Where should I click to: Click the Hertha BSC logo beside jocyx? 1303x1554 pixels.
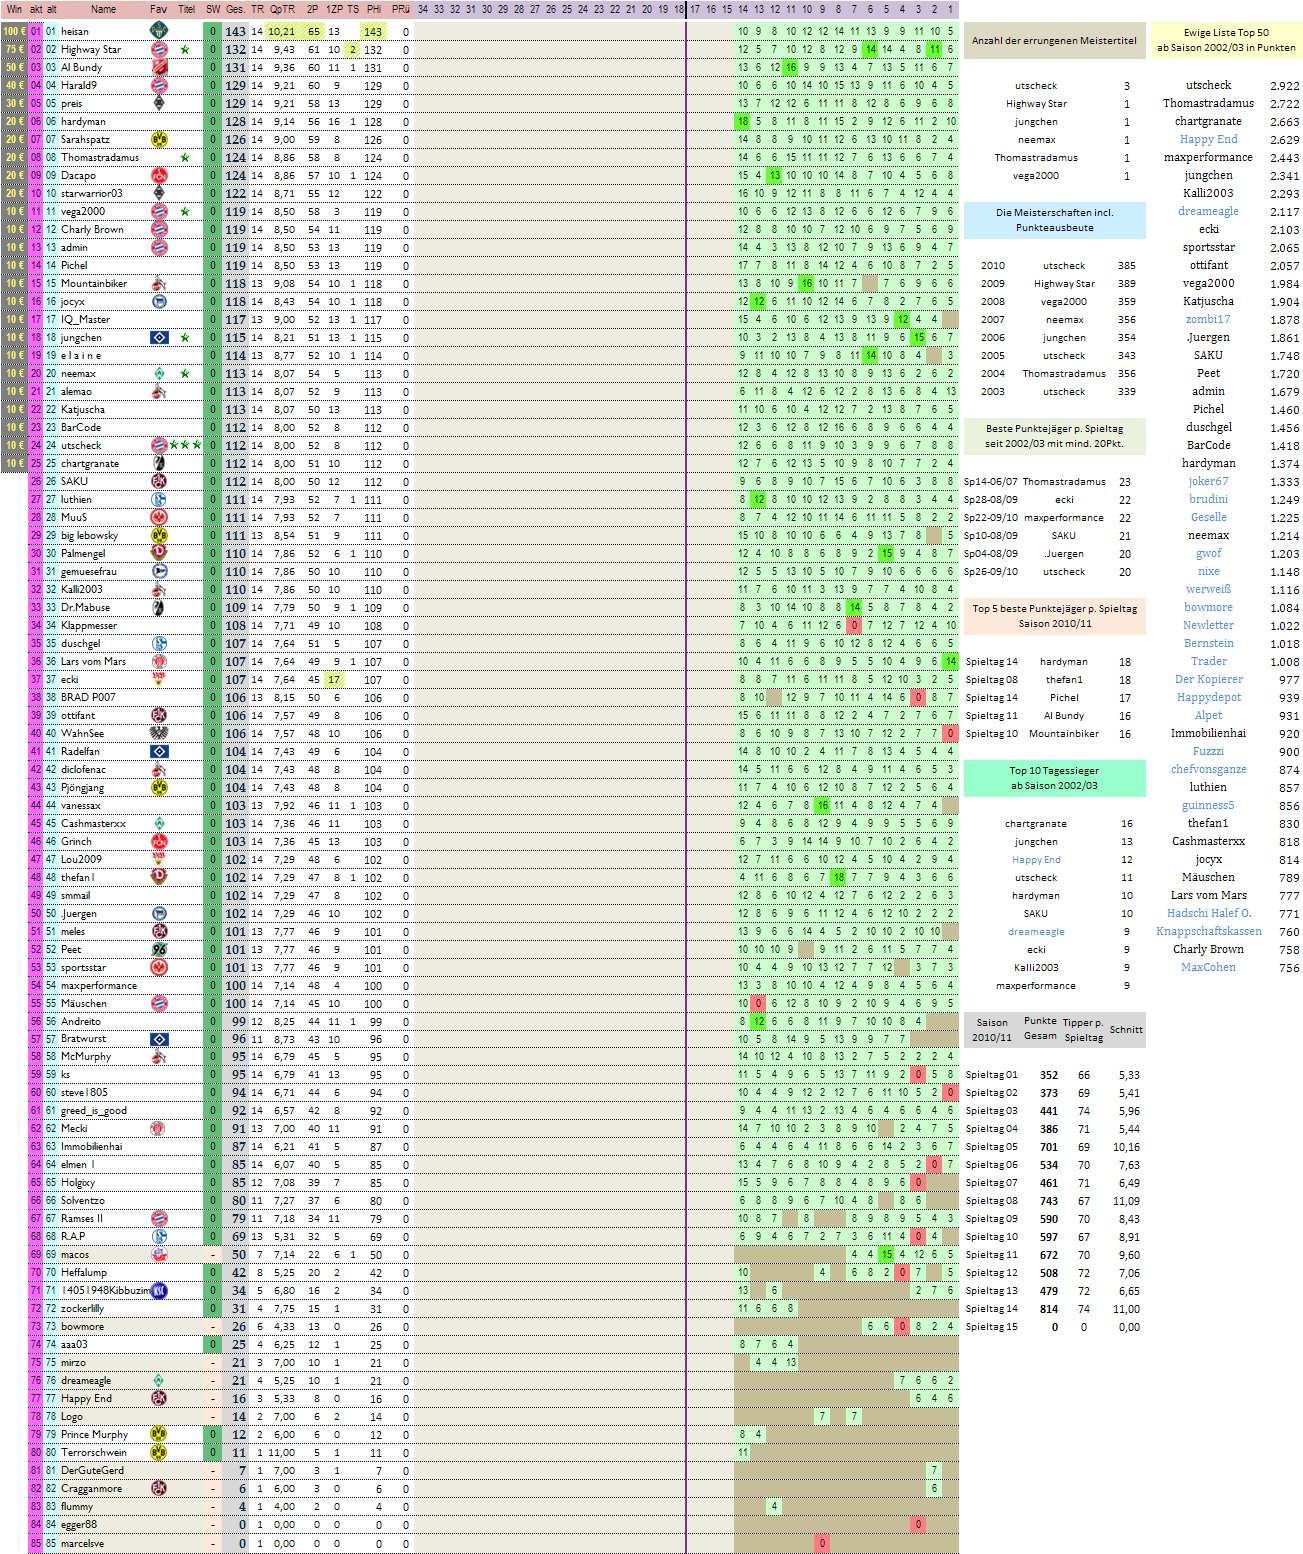coord(158,302)
